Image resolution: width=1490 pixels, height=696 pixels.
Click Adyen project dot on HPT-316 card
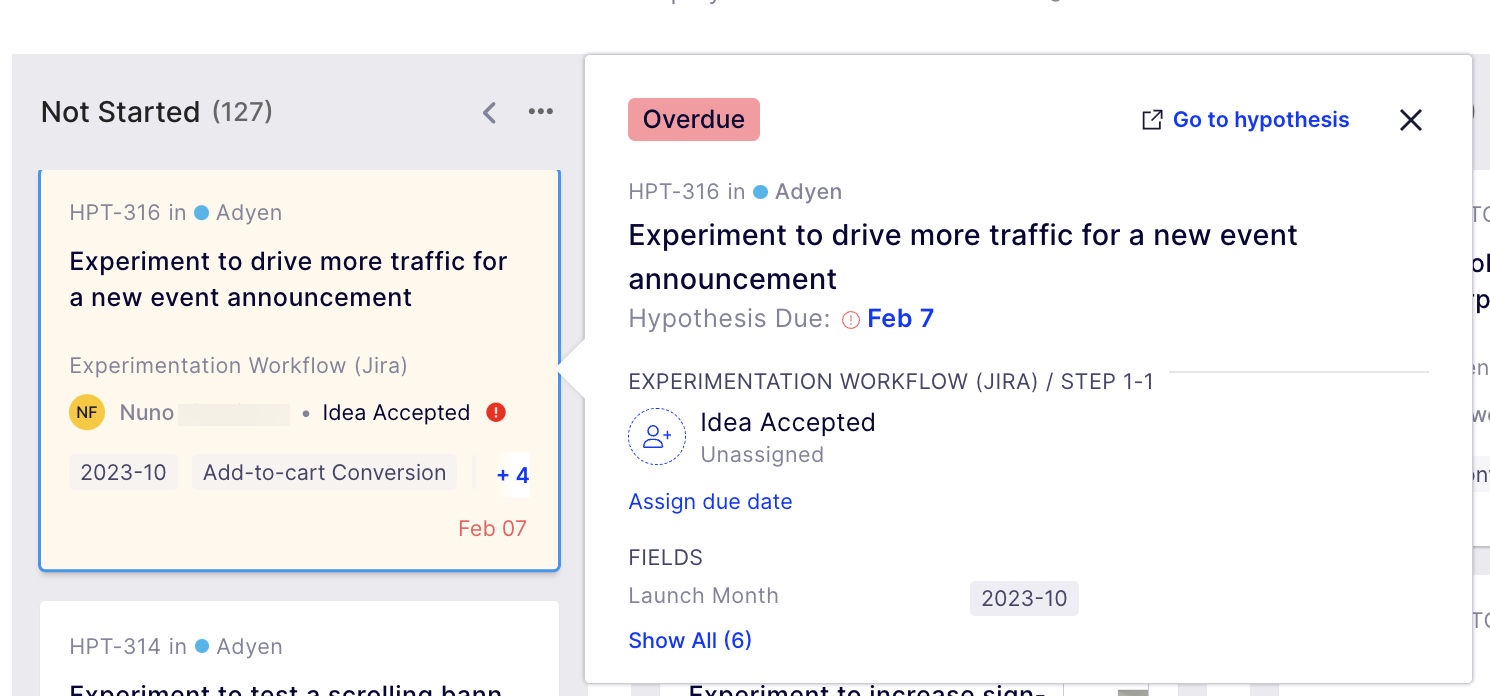pos(202,213)
